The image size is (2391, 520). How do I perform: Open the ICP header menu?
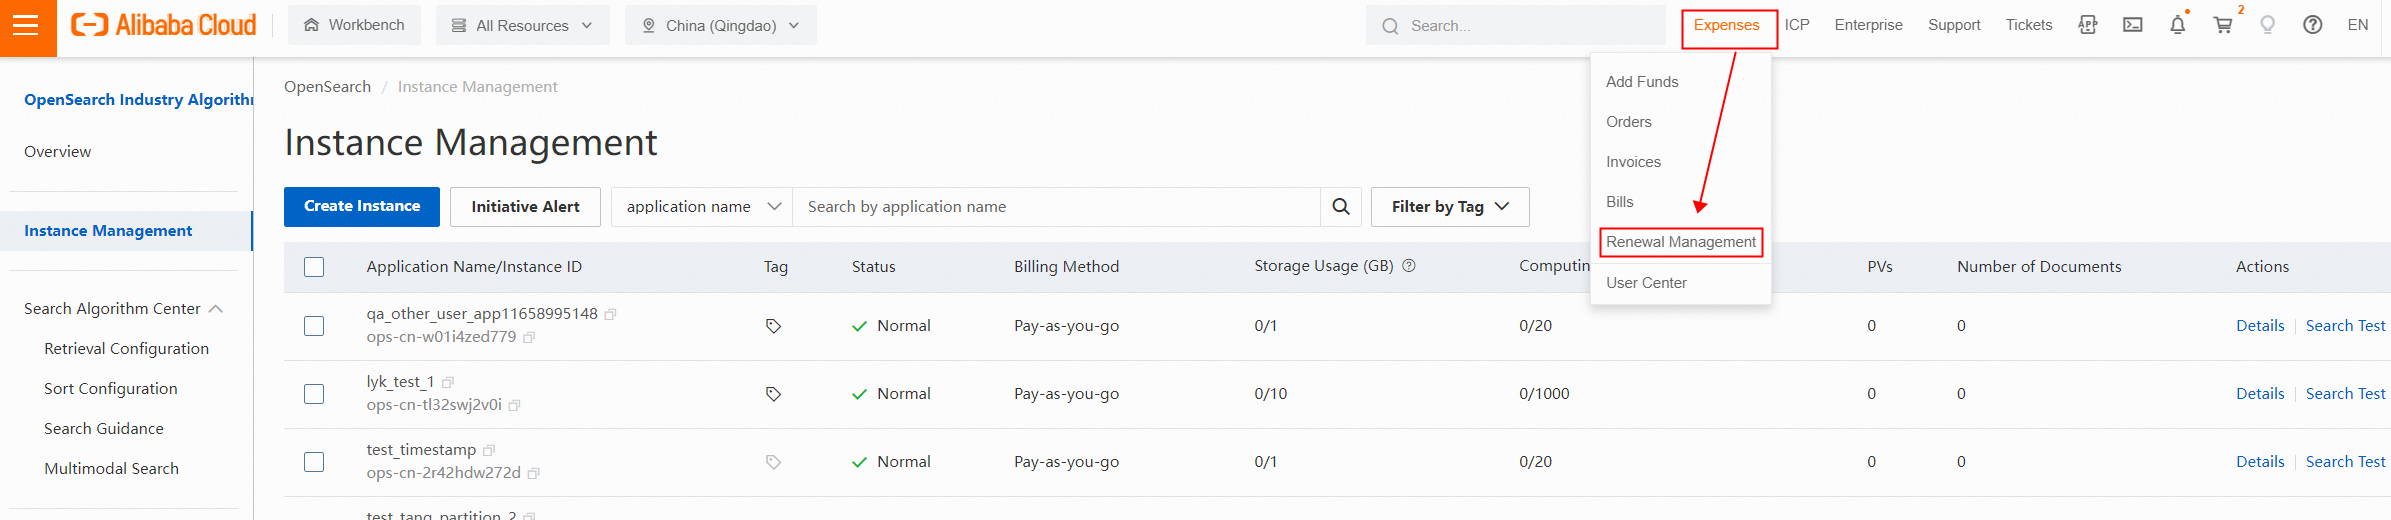click(x=1797, y=25)
